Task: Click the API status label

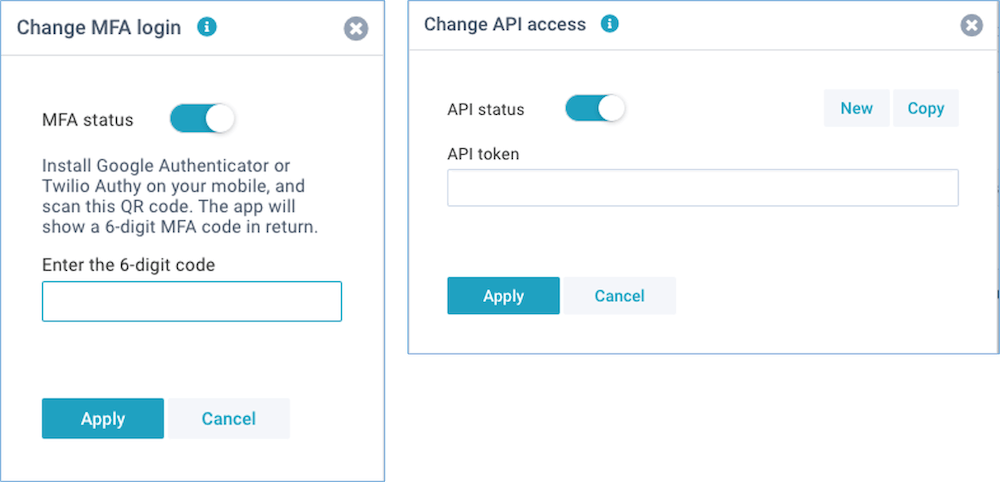Action: (x=486, y=110)
